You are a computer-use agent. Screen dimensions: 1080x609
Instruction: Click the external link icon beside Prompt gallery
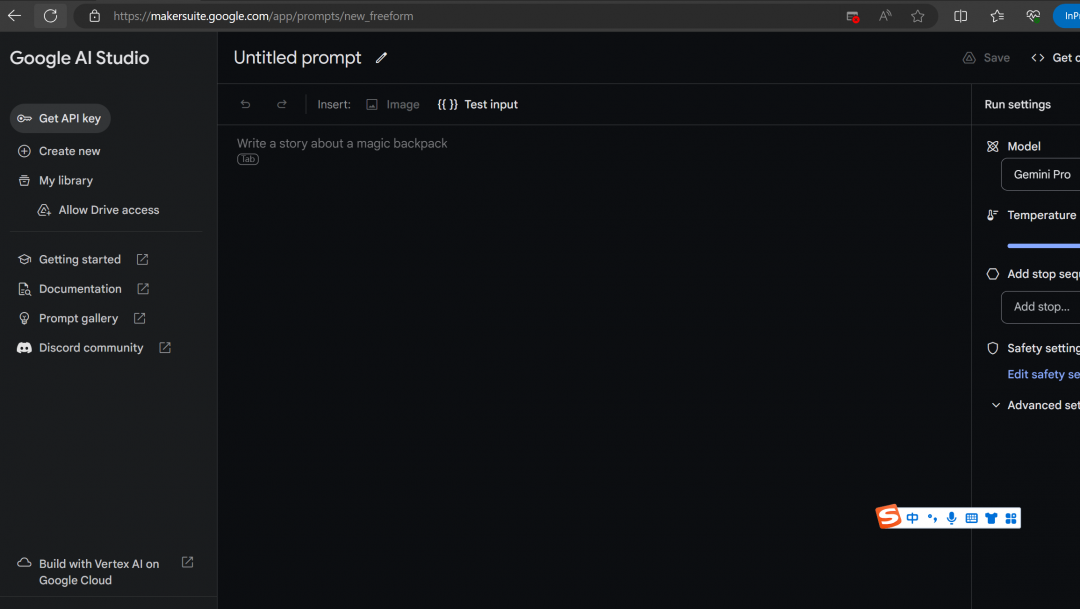[x=140, y=318]
